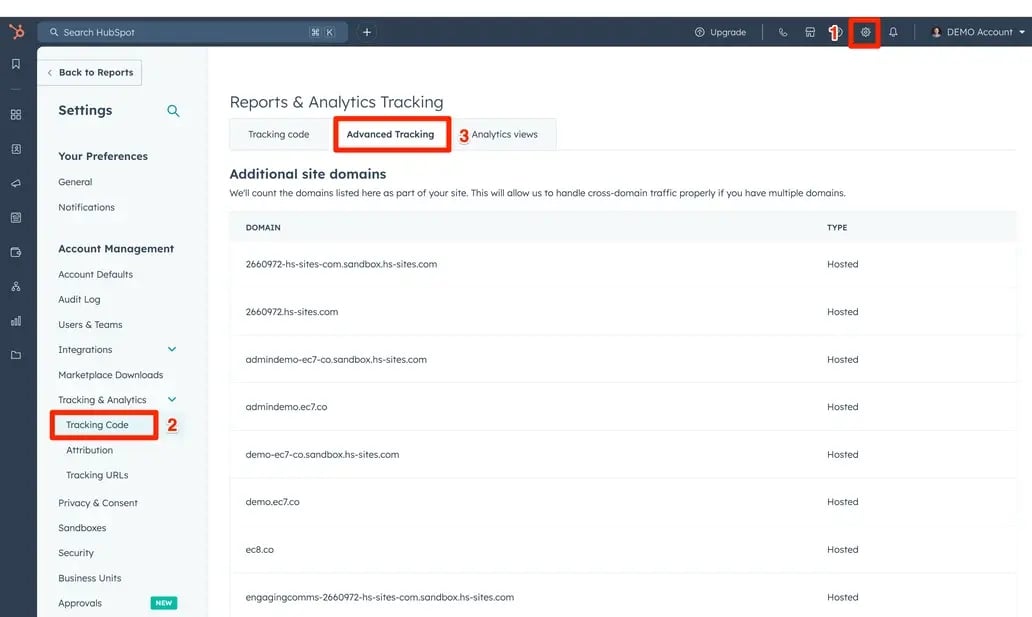
Task: Open the Library folder icon in sidebar
Action: point(16,355)
